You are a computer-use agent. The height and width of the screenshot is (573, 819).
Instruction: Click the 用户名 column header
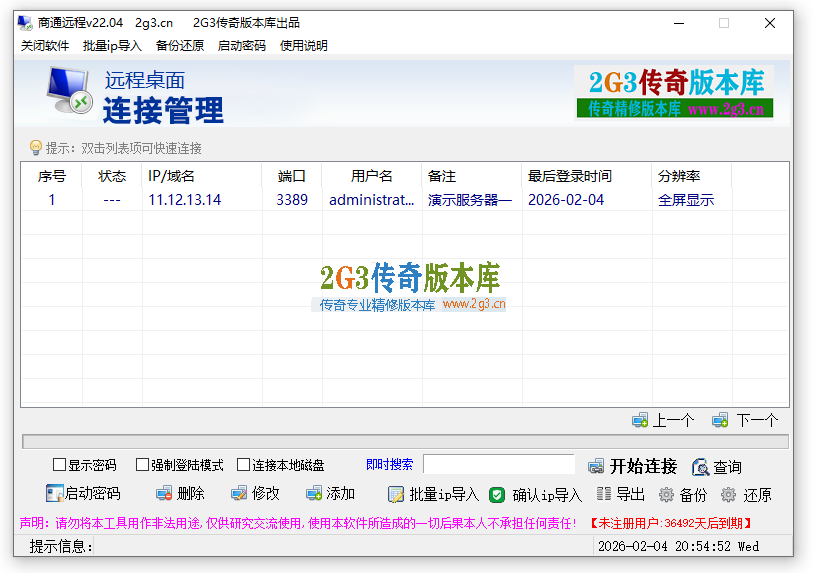coord(371,176)
